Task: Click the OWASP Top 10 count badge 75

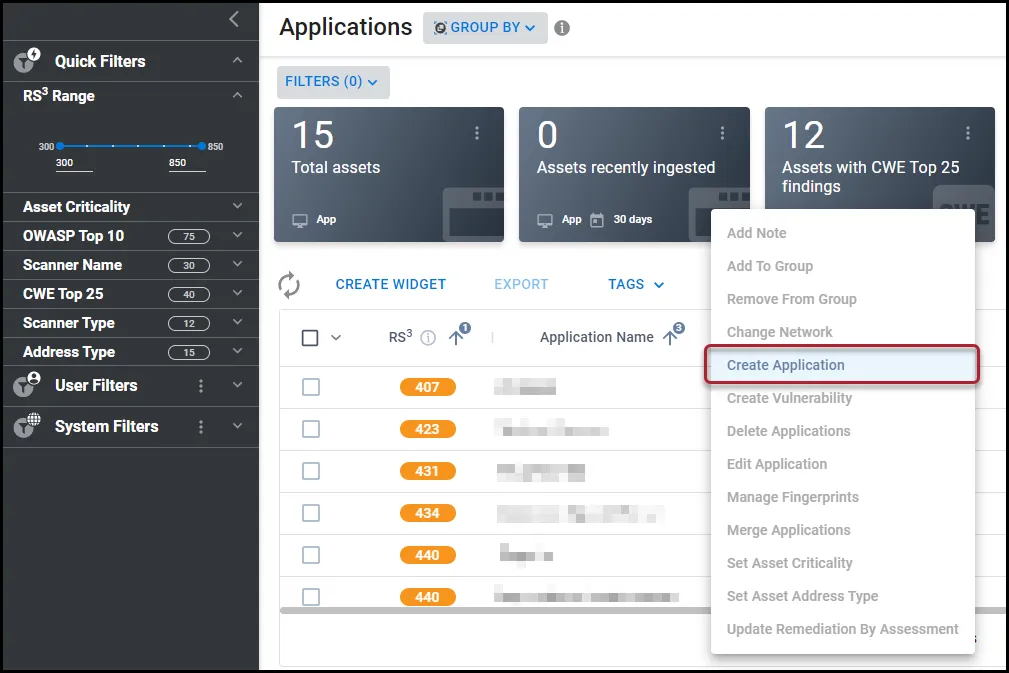Action: coord(189,236)
